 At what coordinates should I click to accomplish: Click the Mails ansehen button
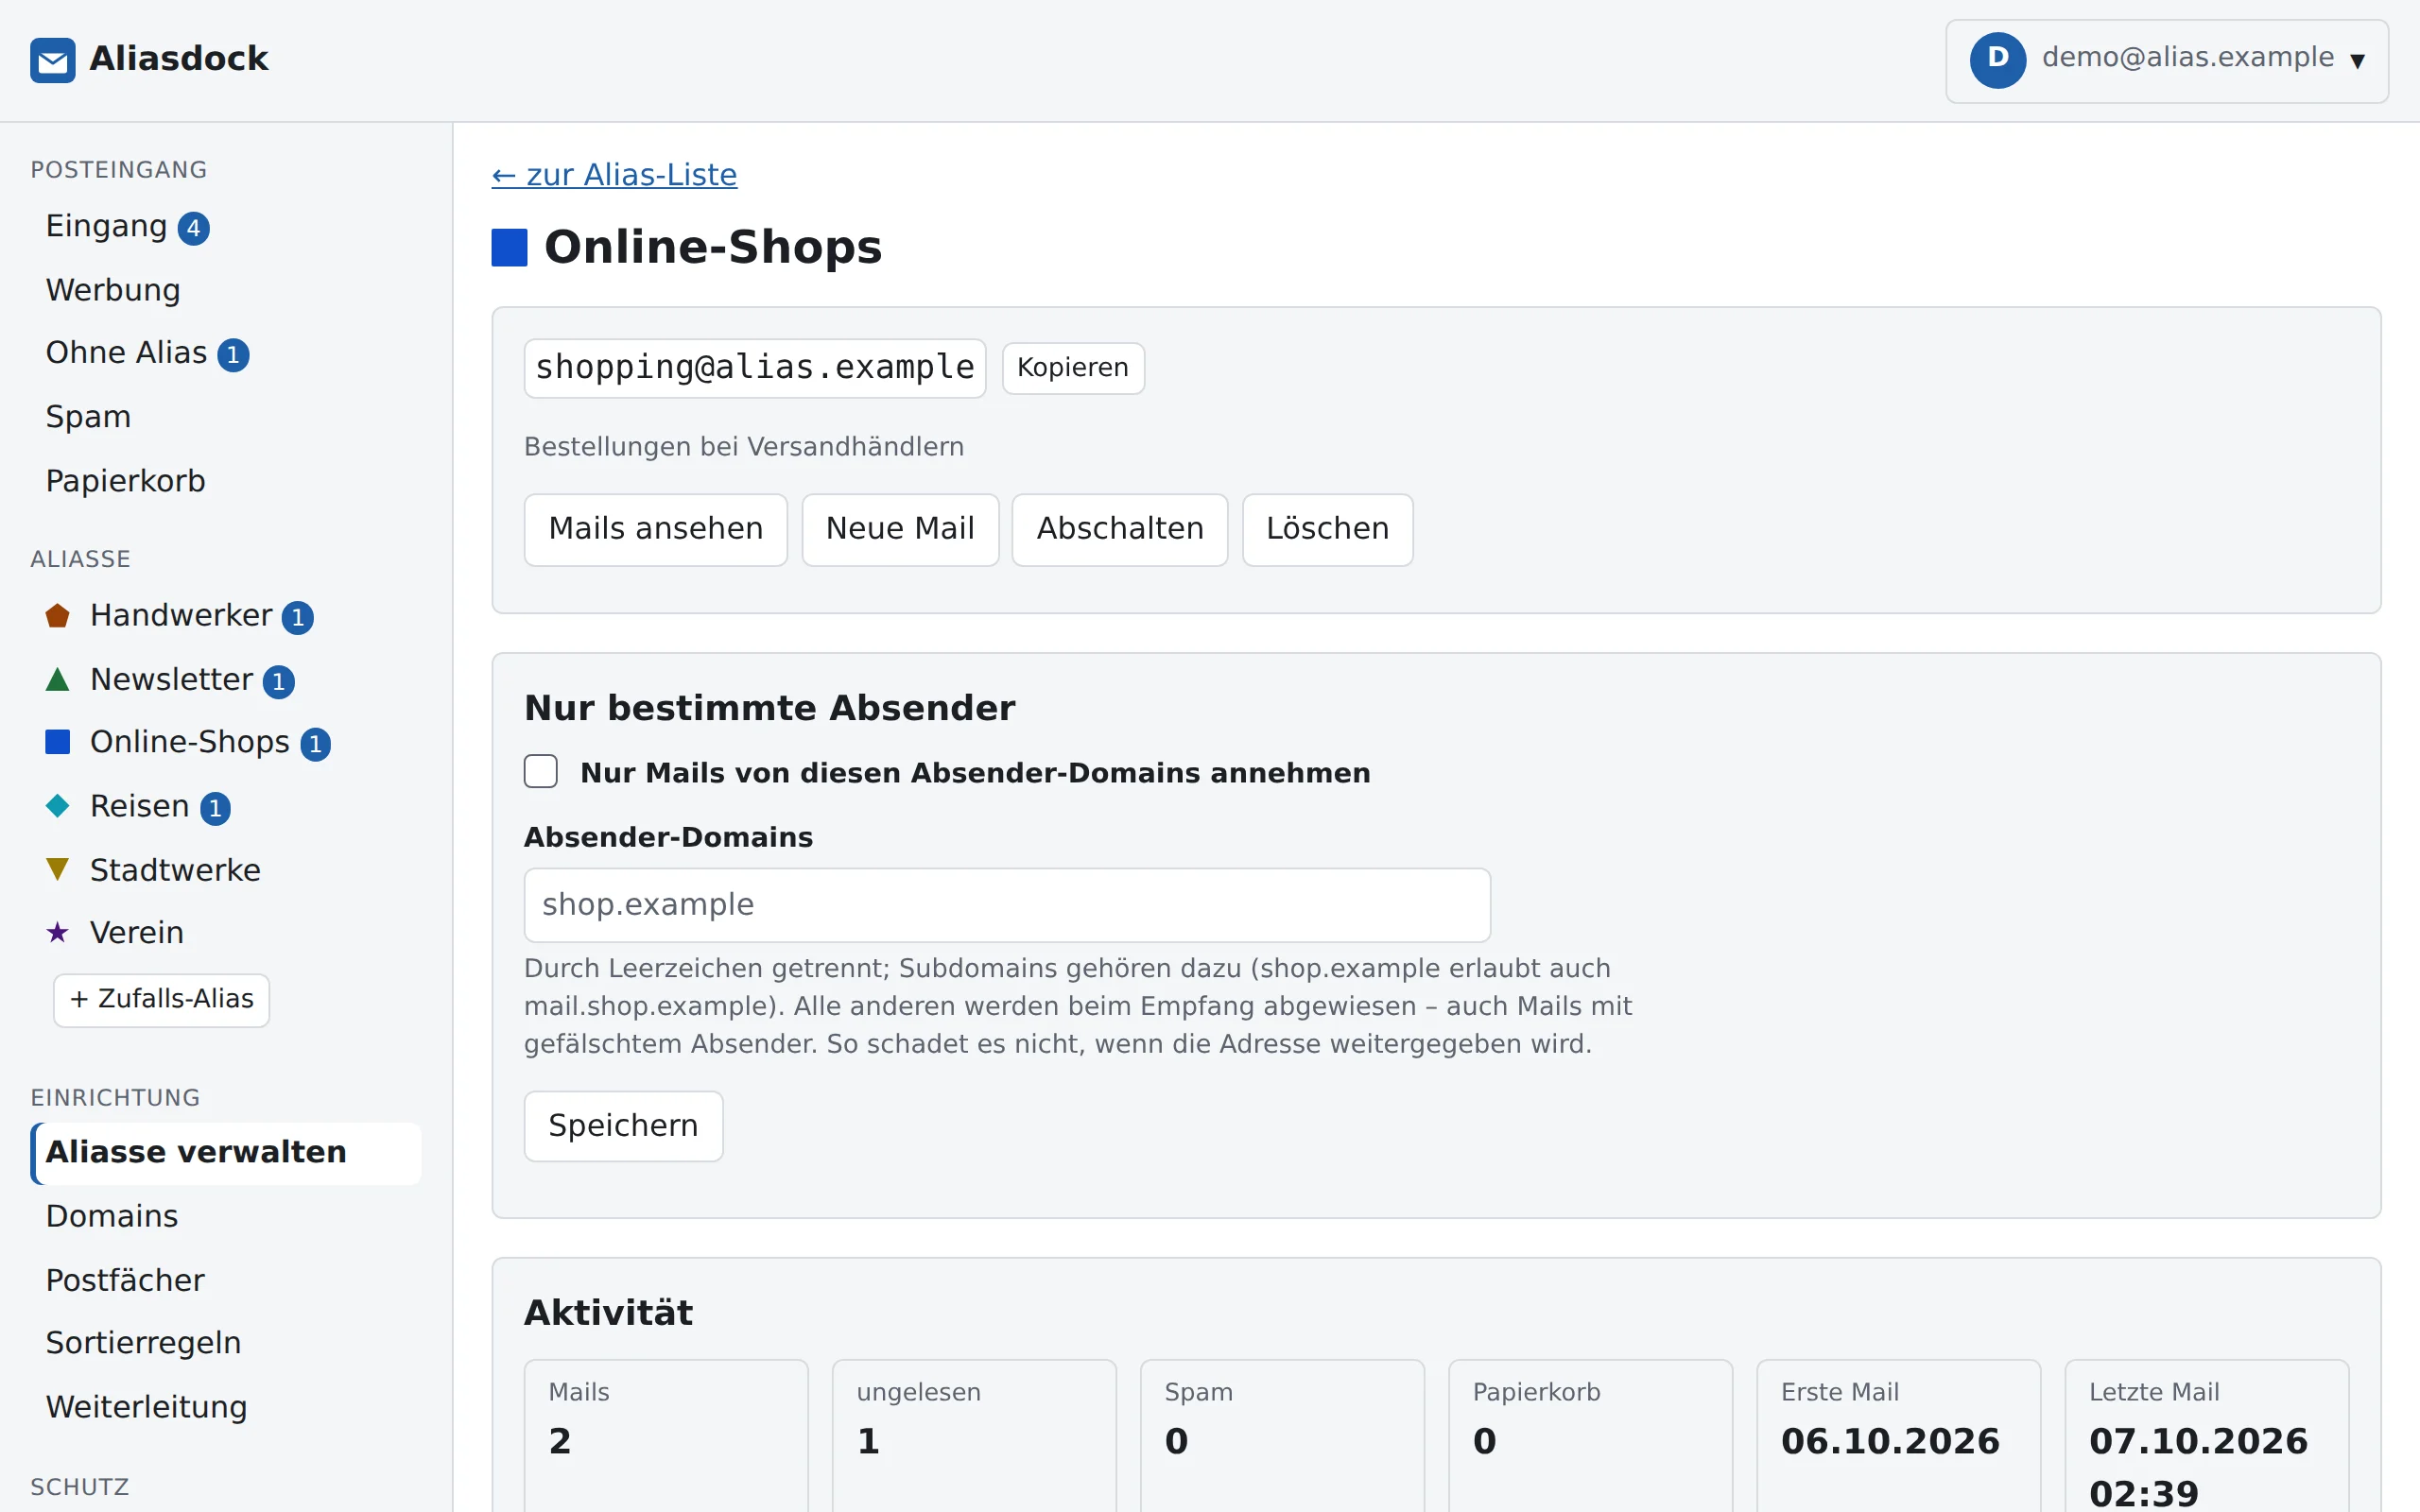coord(656,529)
